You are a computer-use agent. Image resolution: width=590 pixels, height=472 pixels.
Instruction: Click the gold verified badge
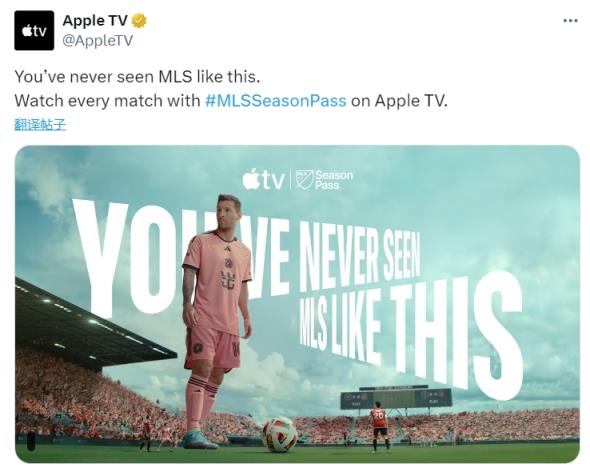coord(139,21)
